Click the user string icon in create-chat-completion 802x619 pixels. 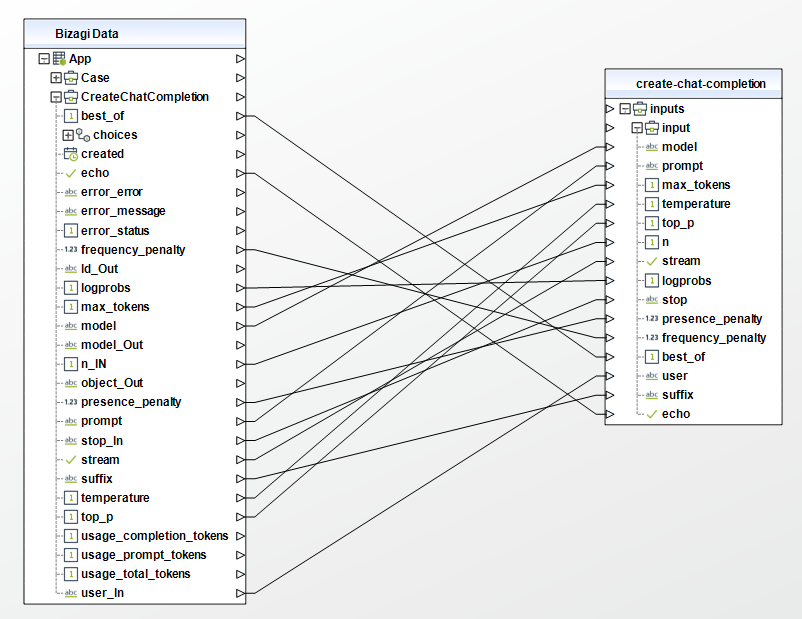652,376
